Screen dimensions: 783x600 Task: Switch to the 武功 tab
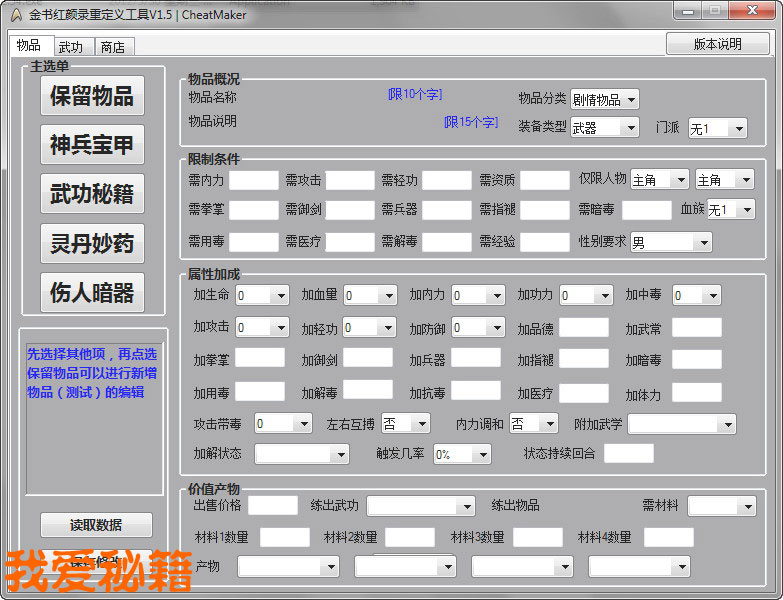point(70,47)
